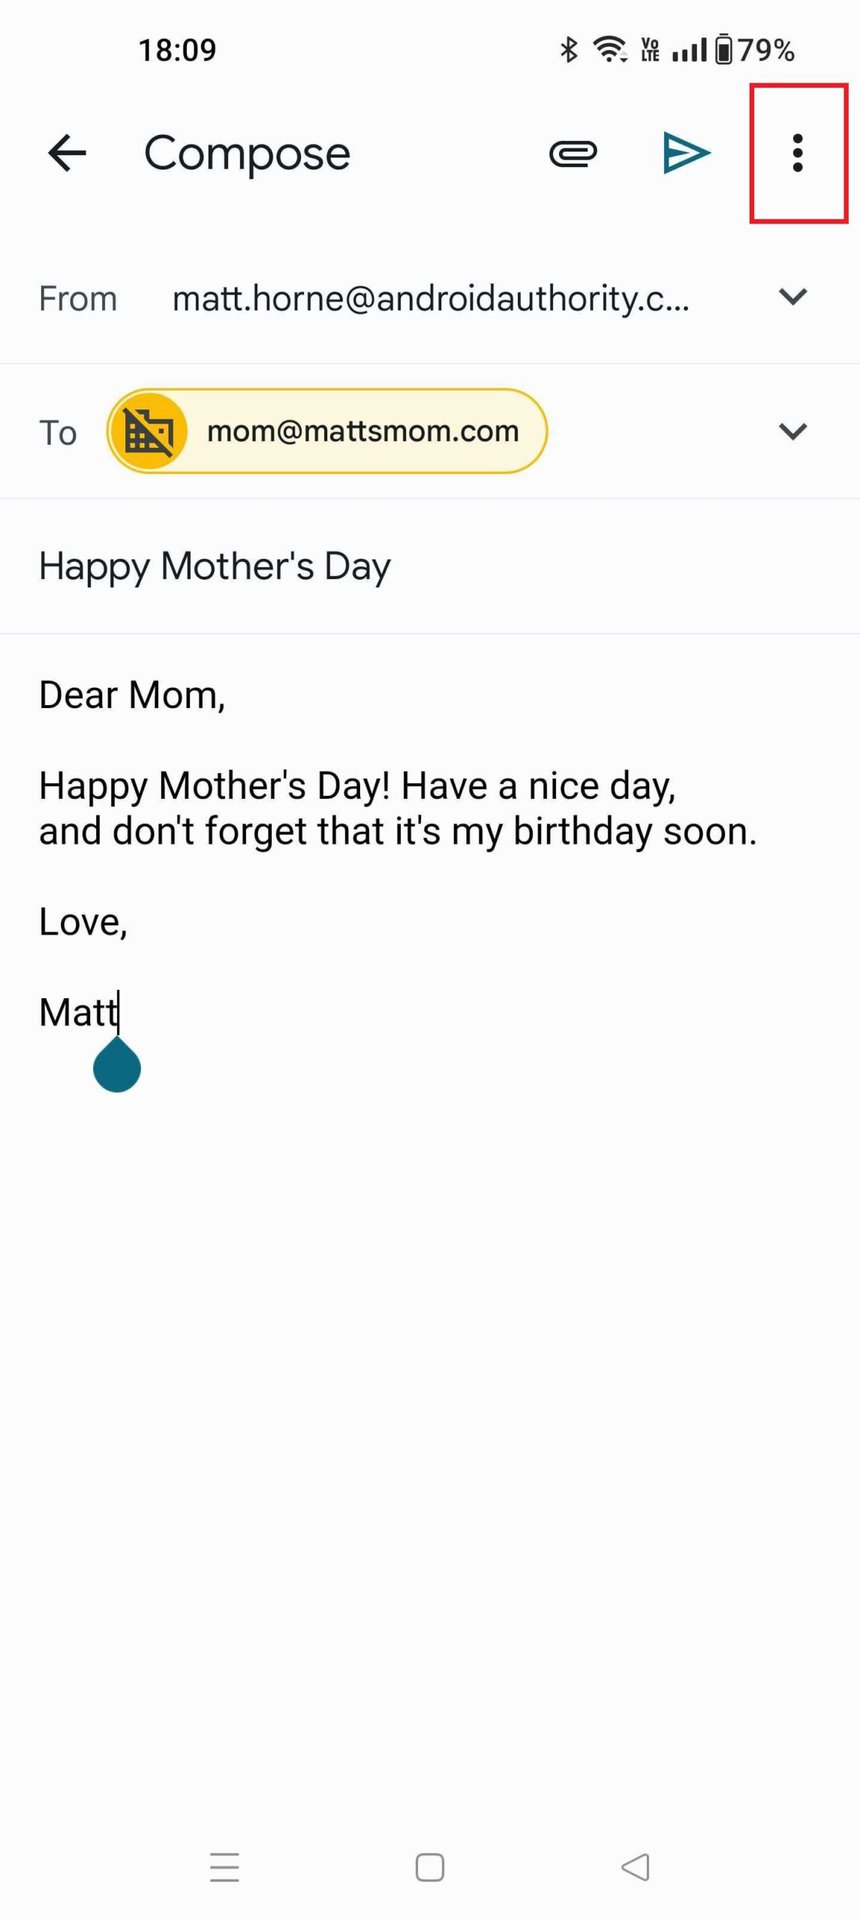
Task: Send the email with the arrow icon
Action: coord(686,153)
